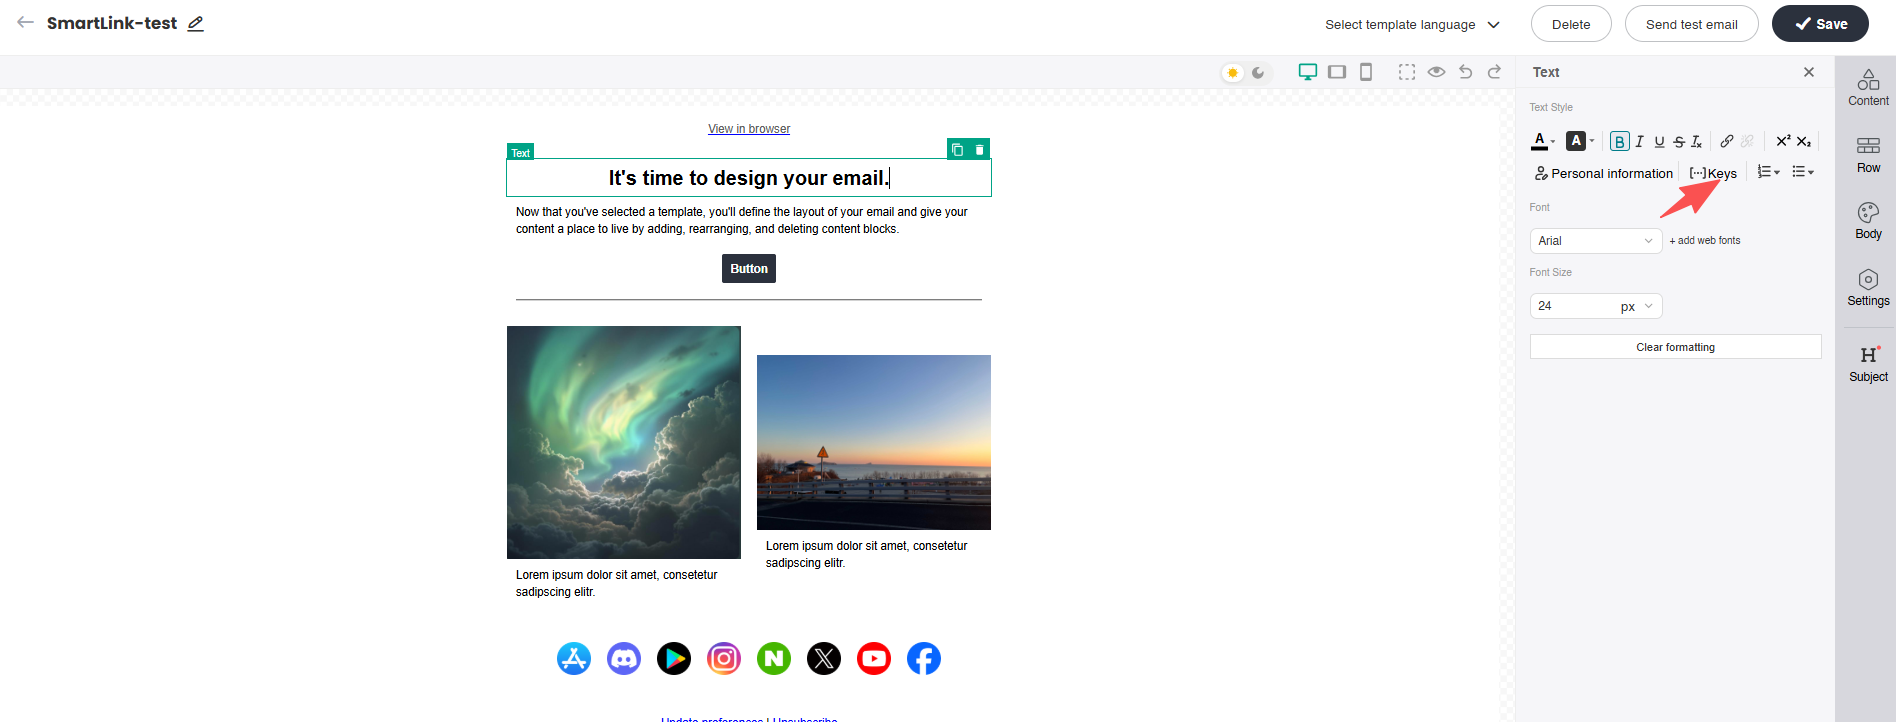
Task: Click the X (Twitter) social icon
Action: [824, 658]
